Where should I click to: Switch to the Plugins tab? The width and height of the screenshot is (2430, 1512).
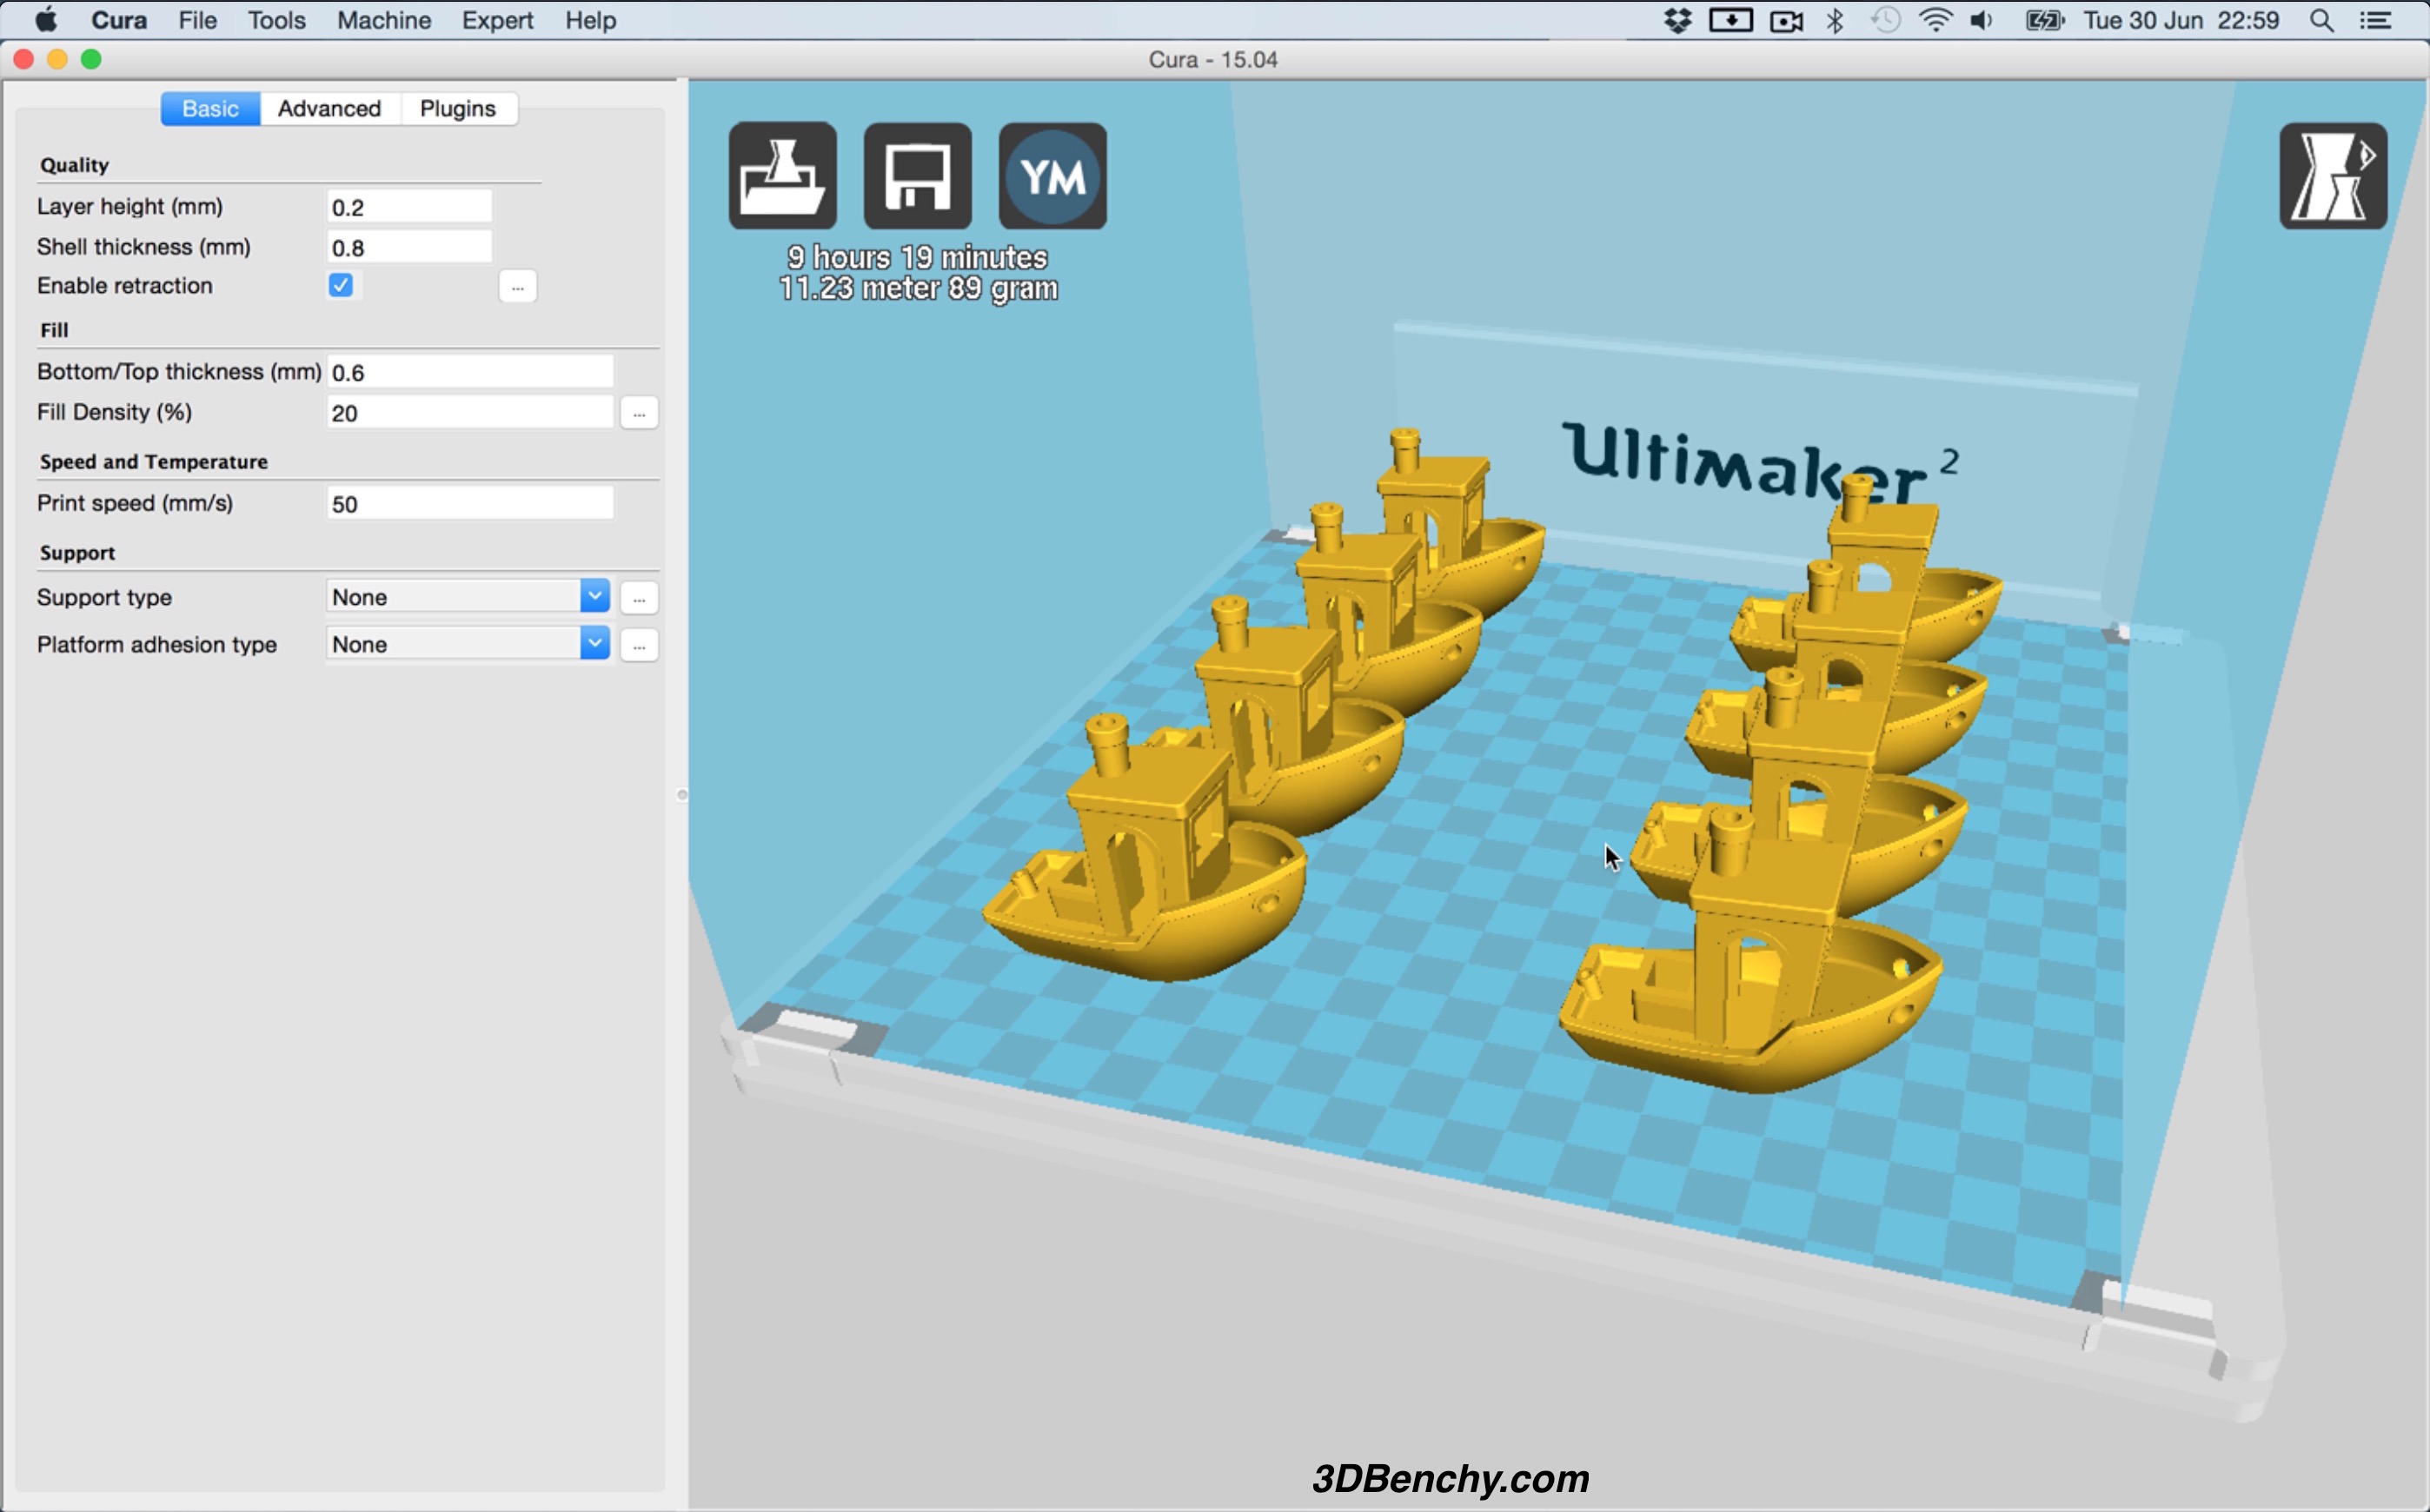pyautogui.click(x=457, y=108)
